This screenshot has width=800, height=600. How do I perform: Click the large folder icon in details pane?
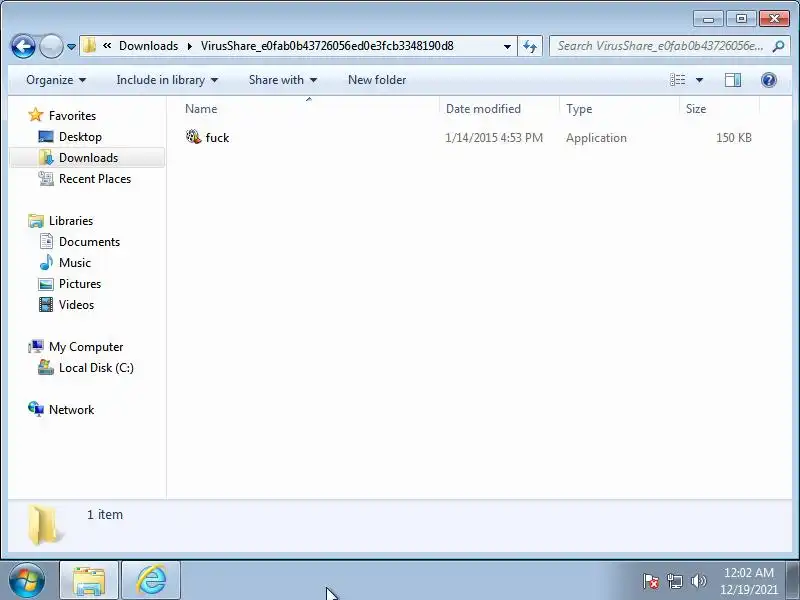click(45, 525)
